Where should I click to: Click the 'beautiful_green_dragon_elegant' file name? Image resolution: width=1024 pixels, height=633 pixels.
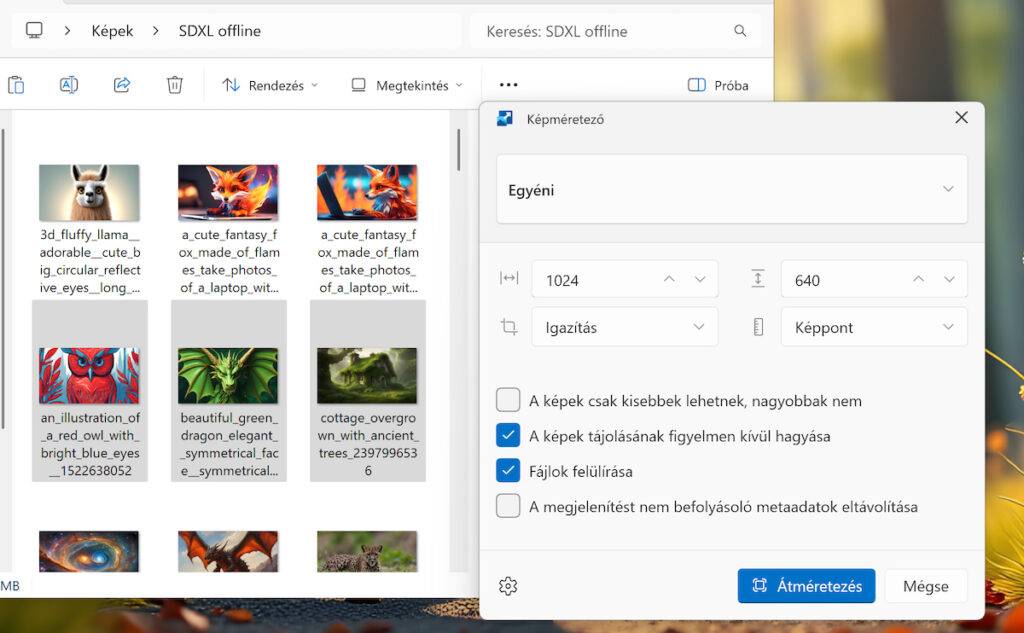click(229, 444)
